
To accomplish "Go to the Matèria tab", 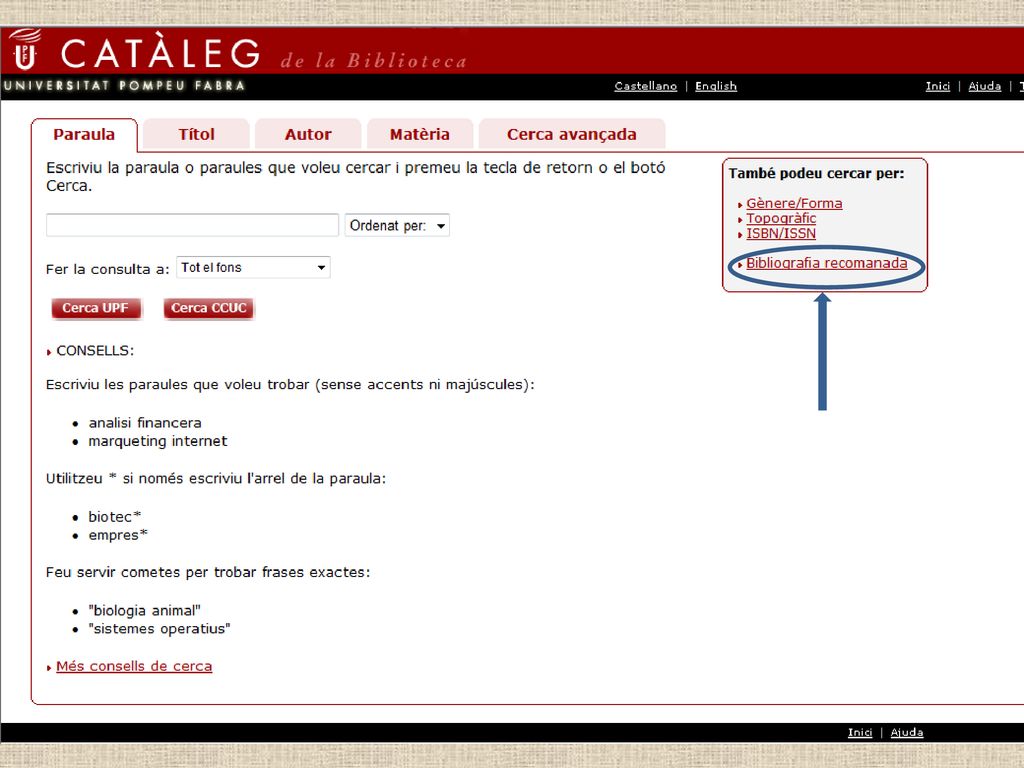I will [420, 135].
